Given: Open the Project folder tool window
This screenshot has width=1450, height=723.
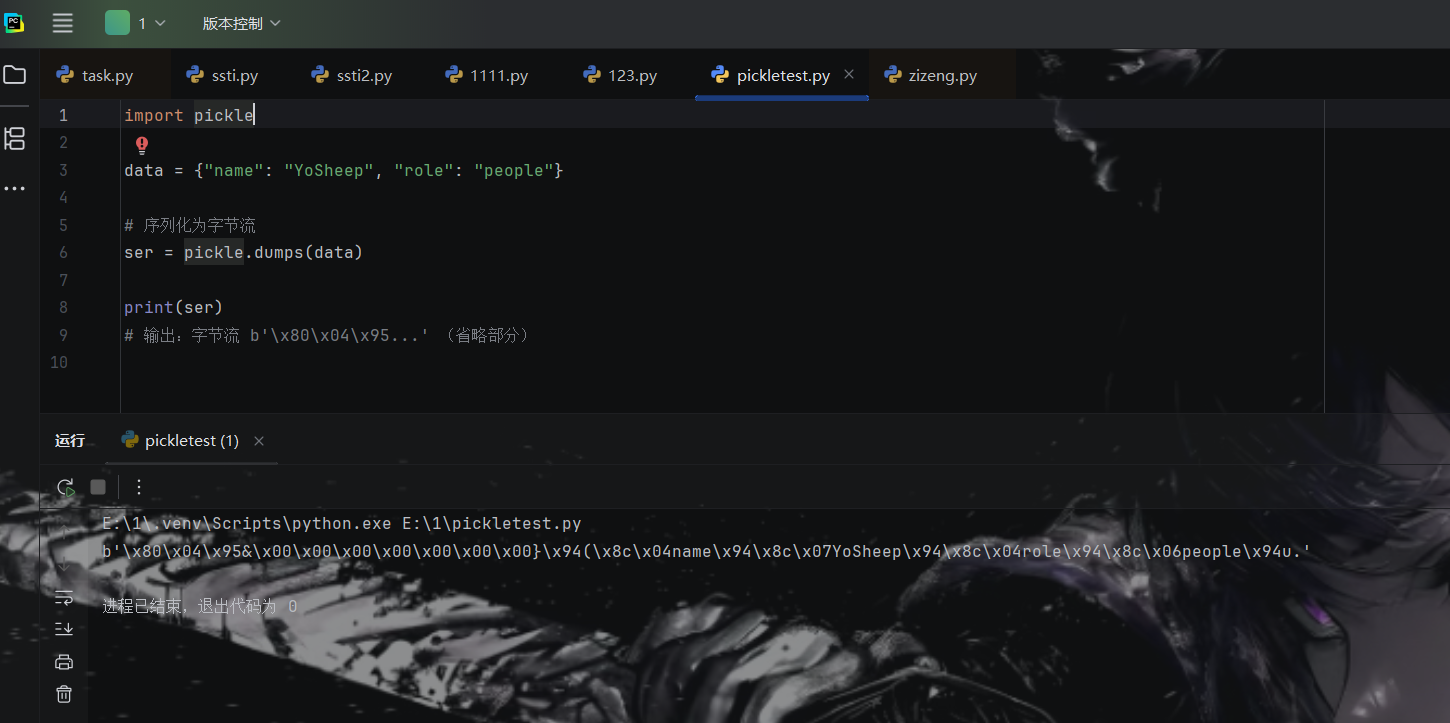Looking at the screenshot, I should tap(15, 75).
